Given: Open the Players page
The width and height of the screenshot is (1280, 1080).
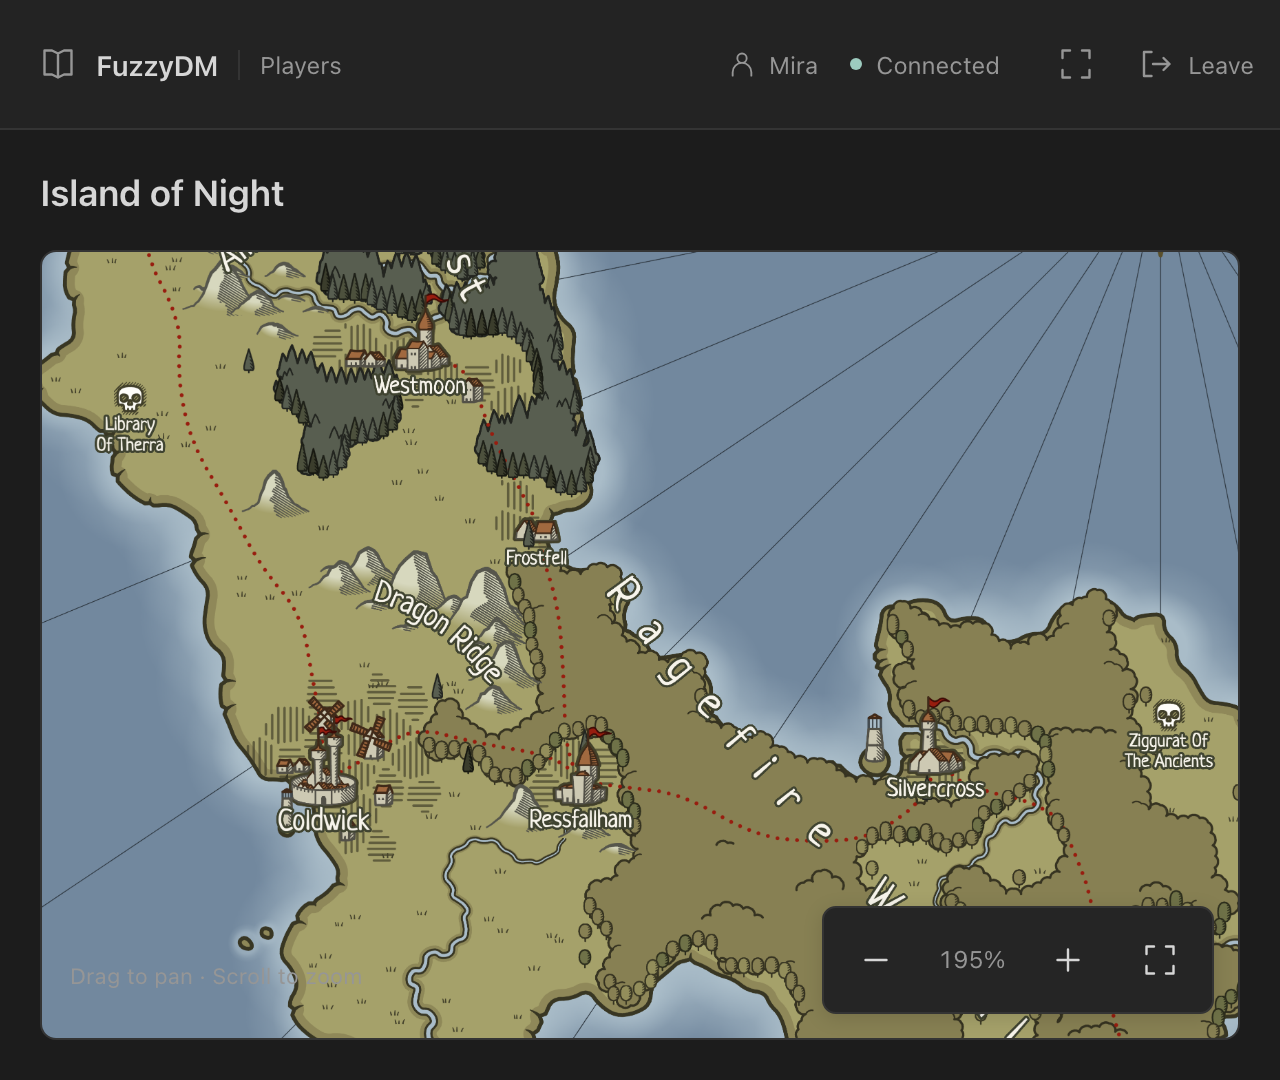Looking at the screenshot, I should click(x=301, y=66).
